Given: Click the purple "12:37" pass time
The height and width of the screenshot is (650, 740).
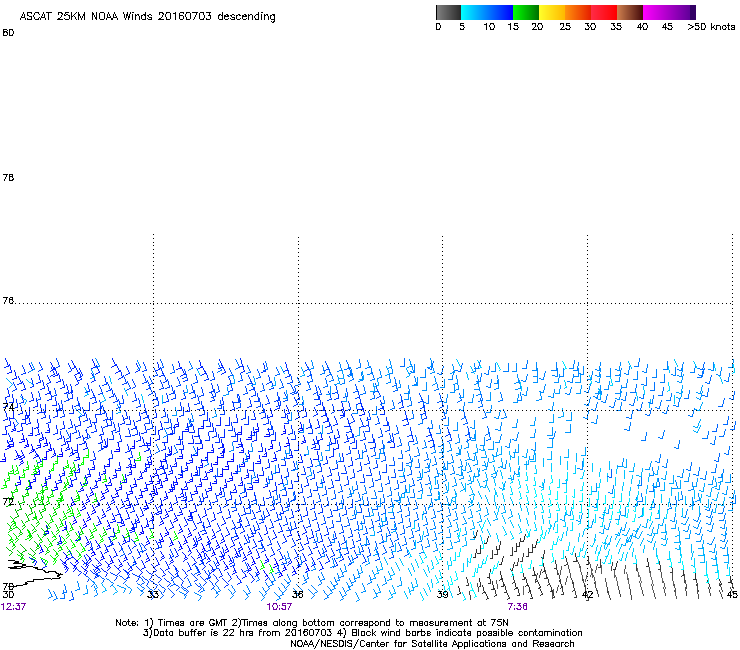Looking at the screenshot, I should coord(13,607).
